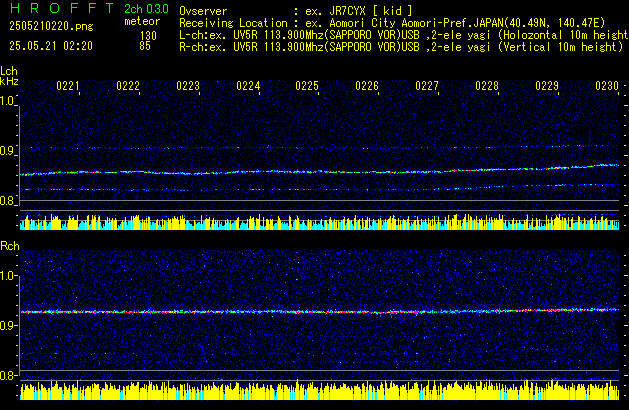Click the 0230 time marker
The height and width of the screenshot is (410, 629).
click(607, 86)
